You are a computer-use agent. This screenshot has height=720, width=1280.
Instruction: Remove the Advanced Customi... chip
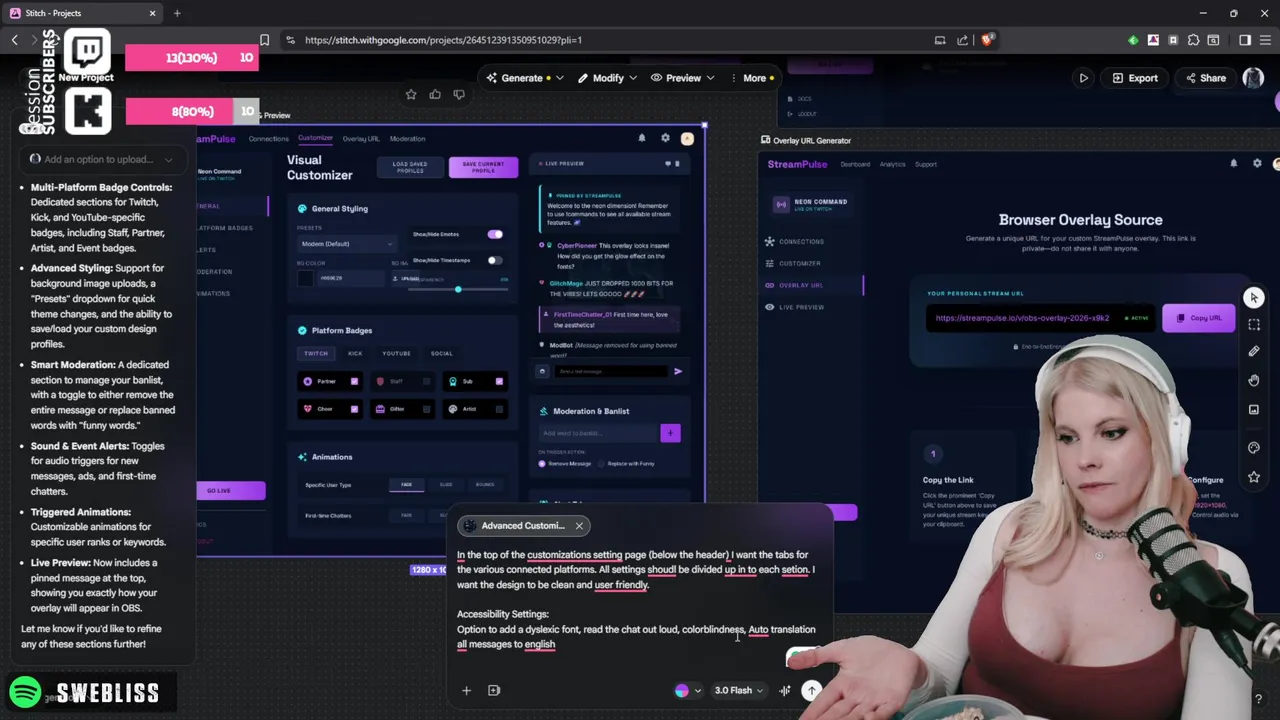578,526
